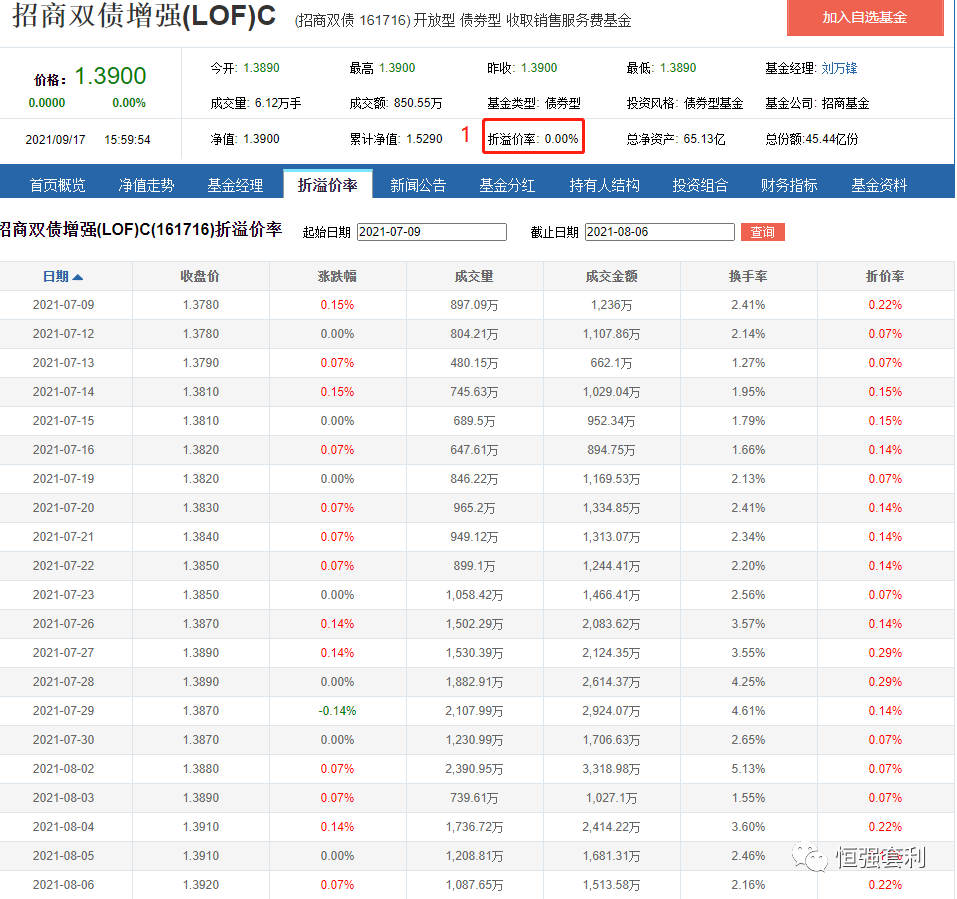Open the 投资组合 tab

tap(700, 185)
